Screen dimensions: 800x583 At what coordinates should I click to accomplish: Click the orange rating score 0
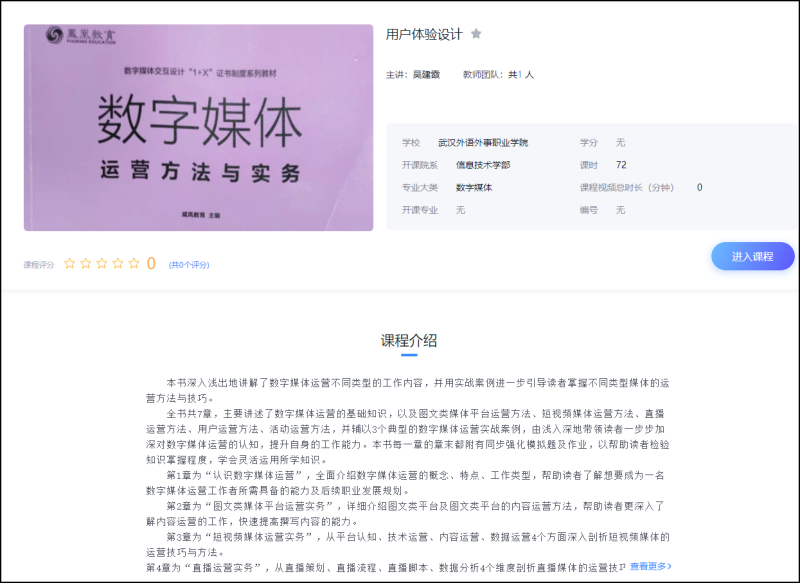(151, 264)
